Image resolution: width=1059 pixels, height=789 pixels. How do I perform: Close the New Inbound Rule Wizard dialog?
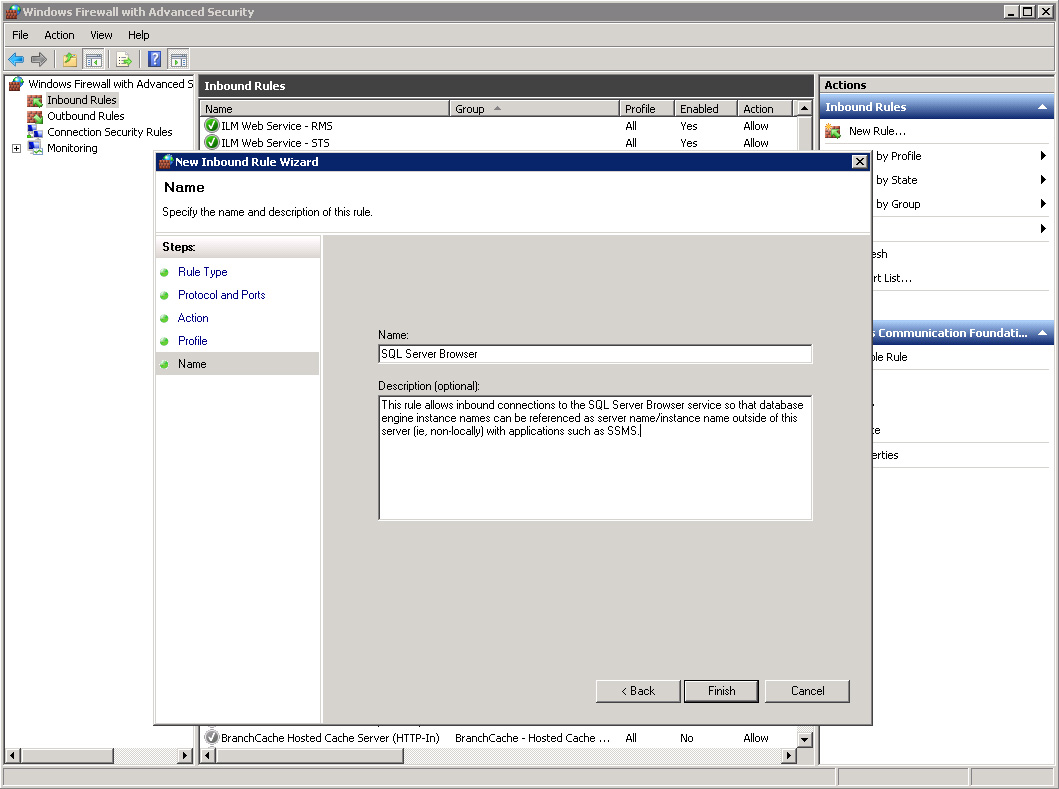[x=859, y=161]
